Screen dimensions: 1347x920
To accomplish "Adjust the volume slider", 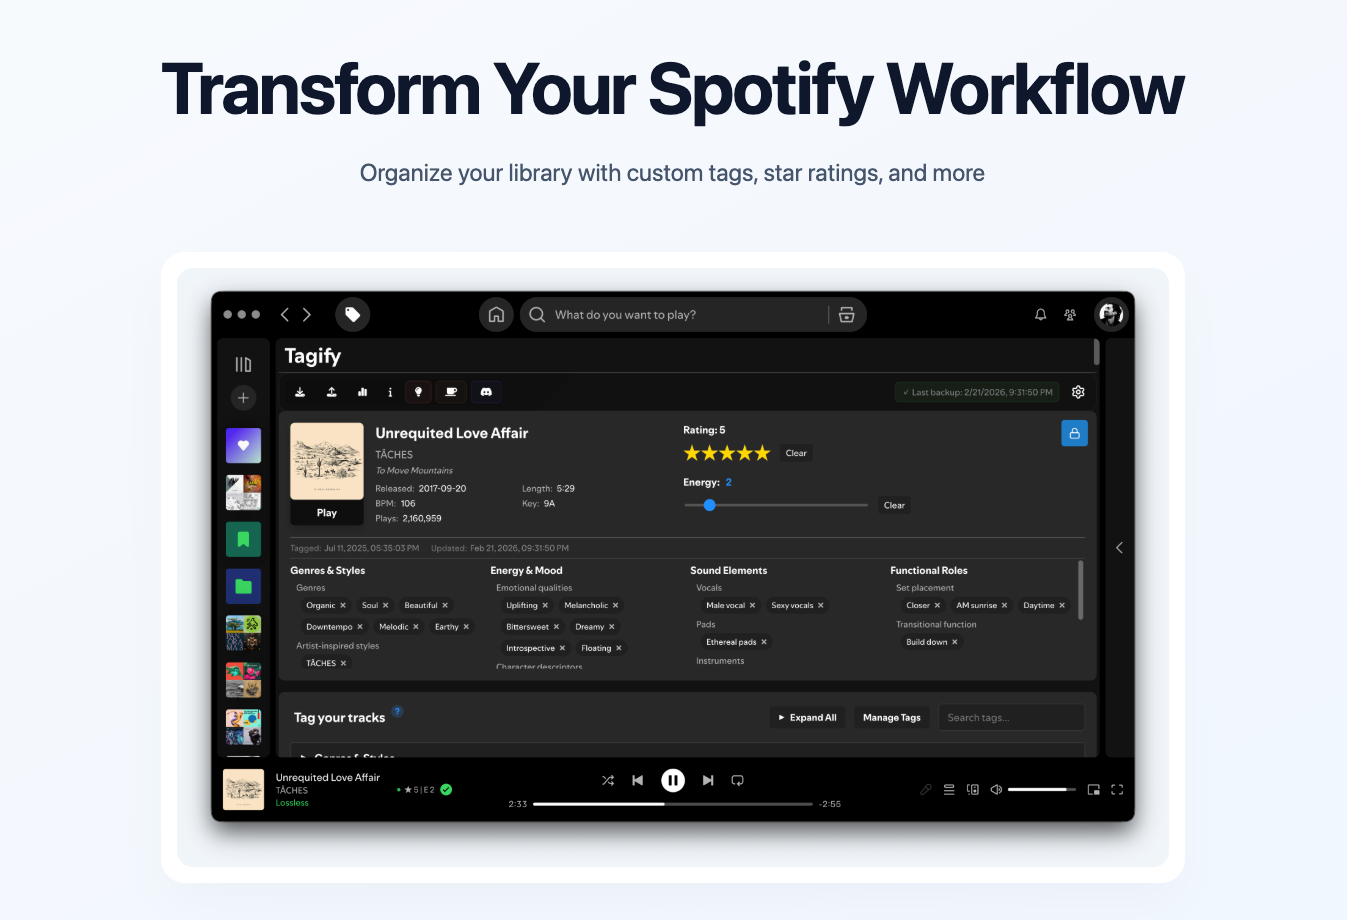I will [x=1042, y=790].
